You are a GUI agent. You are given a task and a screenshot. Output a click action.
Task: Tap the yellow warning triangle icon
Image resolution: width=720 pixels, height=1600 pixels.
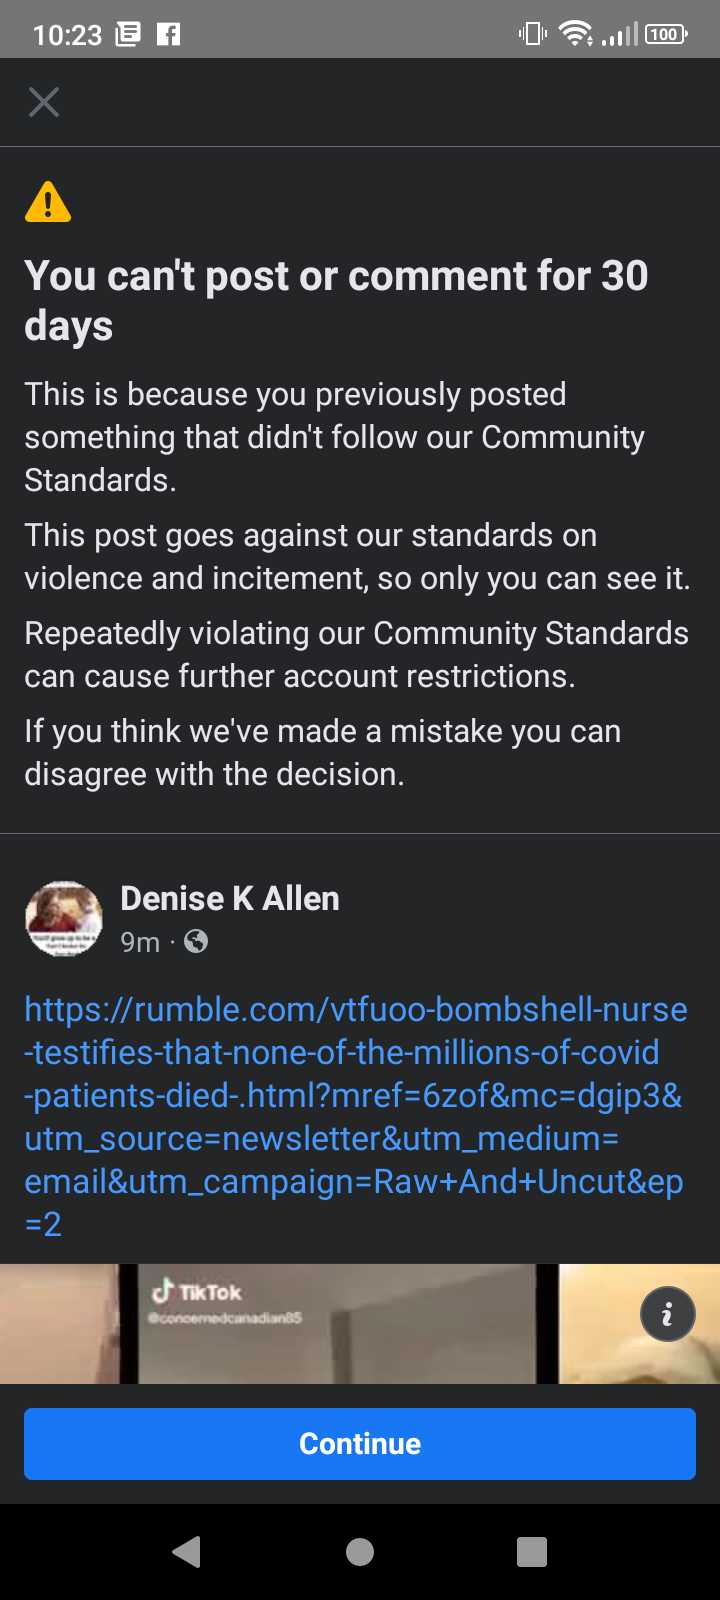click(x=48, y=202)
